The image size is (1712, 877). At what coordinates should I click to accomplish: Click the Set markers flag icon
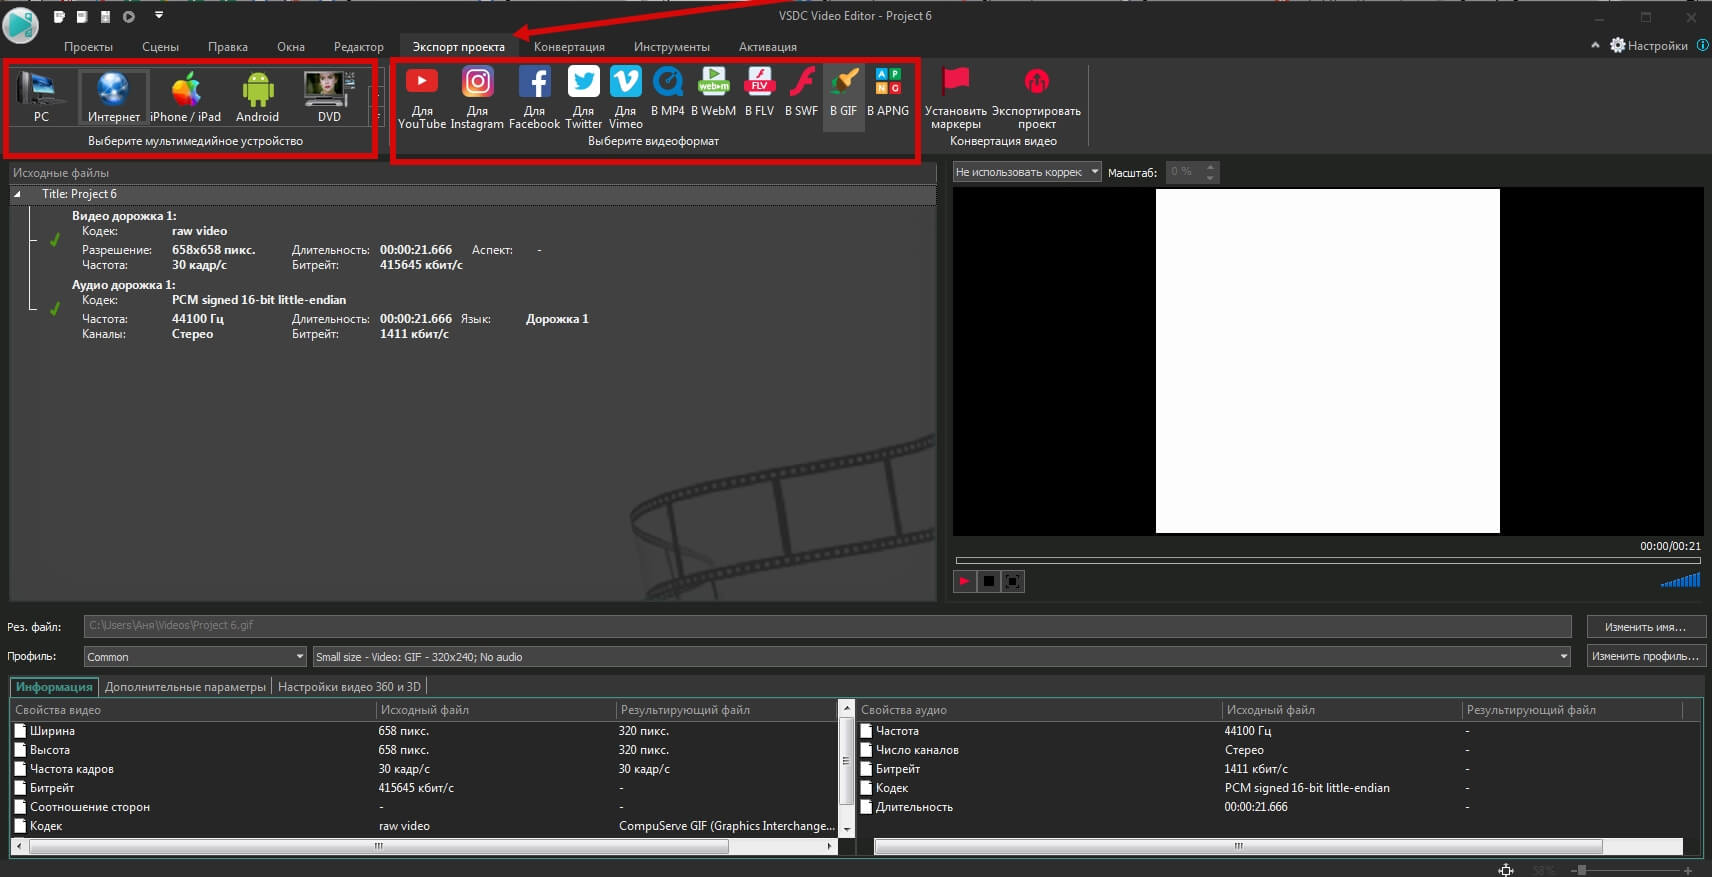955,82
